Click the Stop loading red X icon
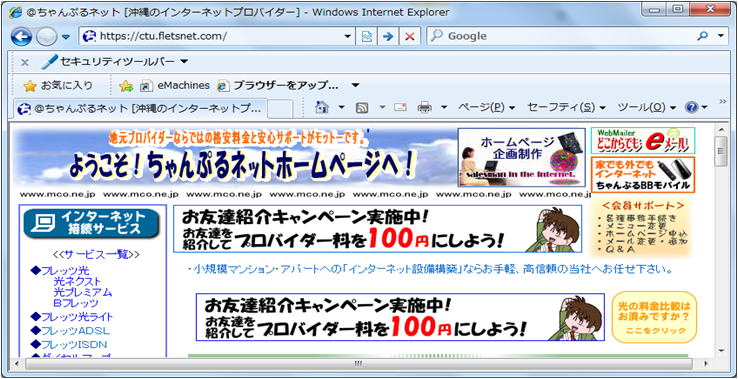738x379 pixels. pyautogui.click(x=409, y=36)
